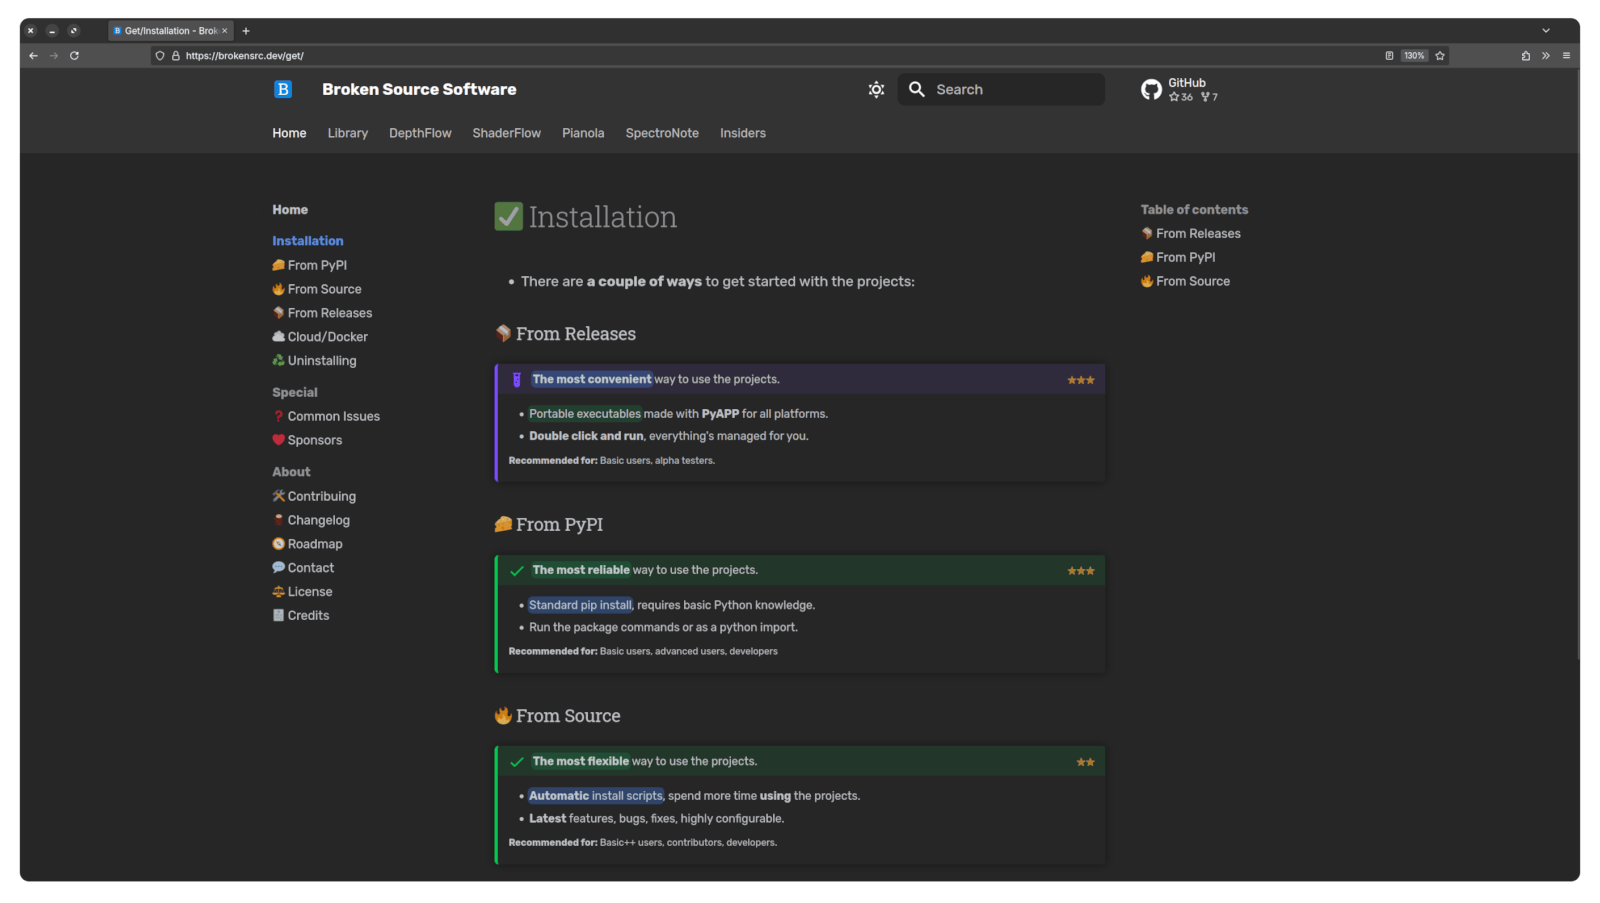Click the magnifier icon in search box

click(916, 89)
